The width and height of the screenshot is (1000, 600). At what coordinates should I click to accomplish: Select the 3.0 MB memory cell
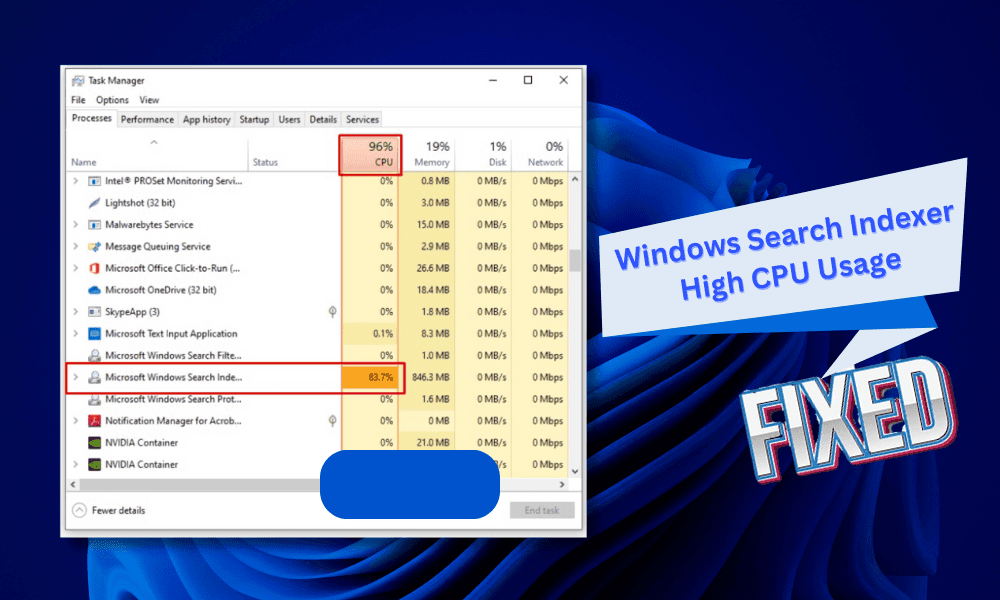[427, 203]
